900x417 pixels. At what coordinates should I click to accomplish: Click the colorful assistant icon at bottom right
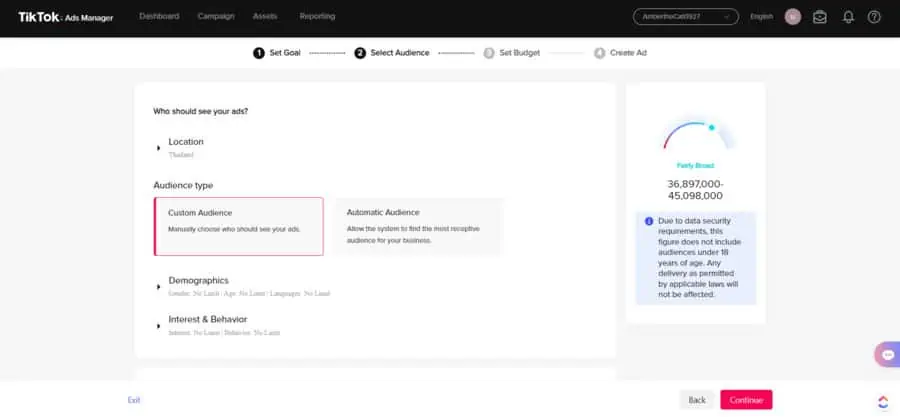pyautogui.click(x=883, y=401)
